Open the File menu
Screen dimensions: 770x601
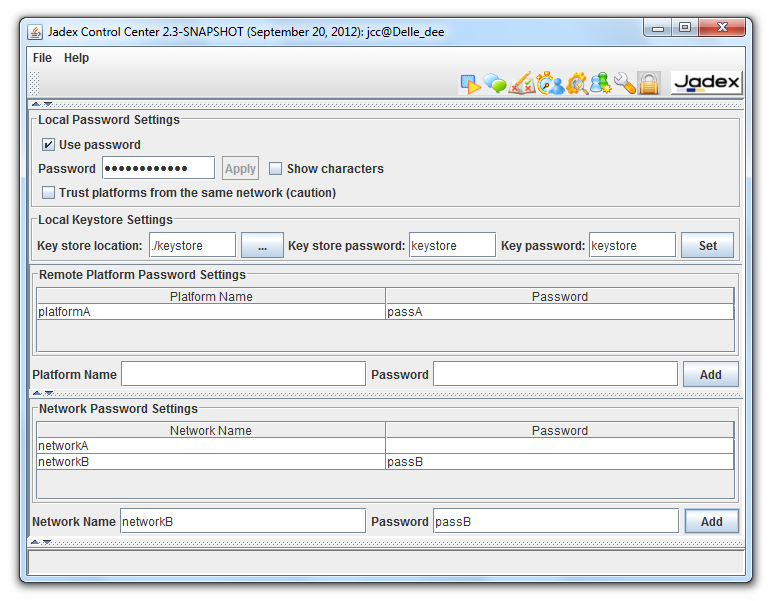42,58
